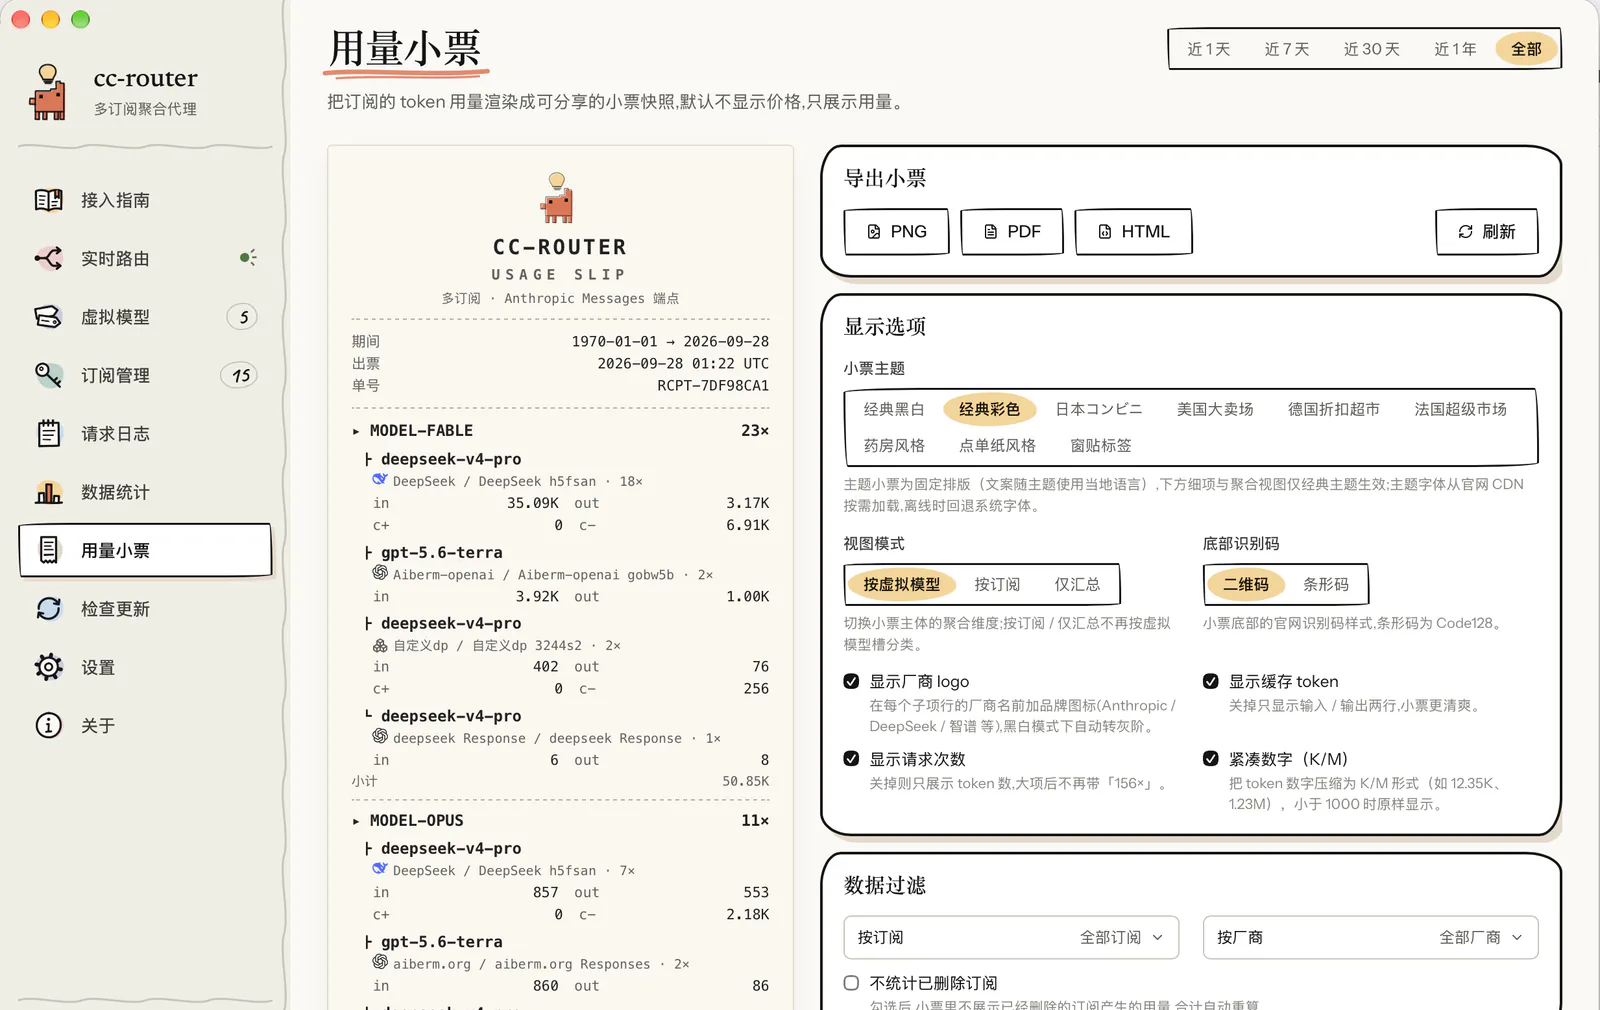Viewport: 1600px width, 1010px height.
Task: Select the 条形码 footer code option
Action: point(1326,585)
